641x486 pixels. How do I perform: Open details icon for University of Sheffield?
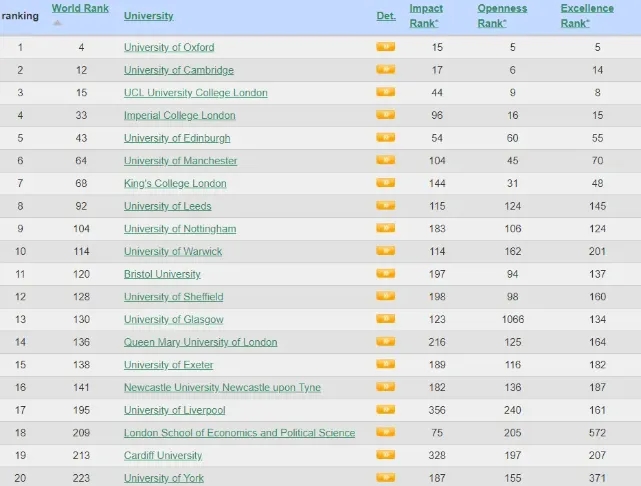click(385, 296)
